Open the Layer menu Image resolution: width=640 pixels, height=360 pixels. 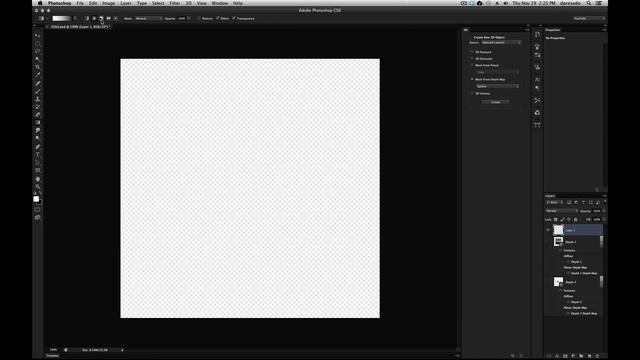point(126,3)
